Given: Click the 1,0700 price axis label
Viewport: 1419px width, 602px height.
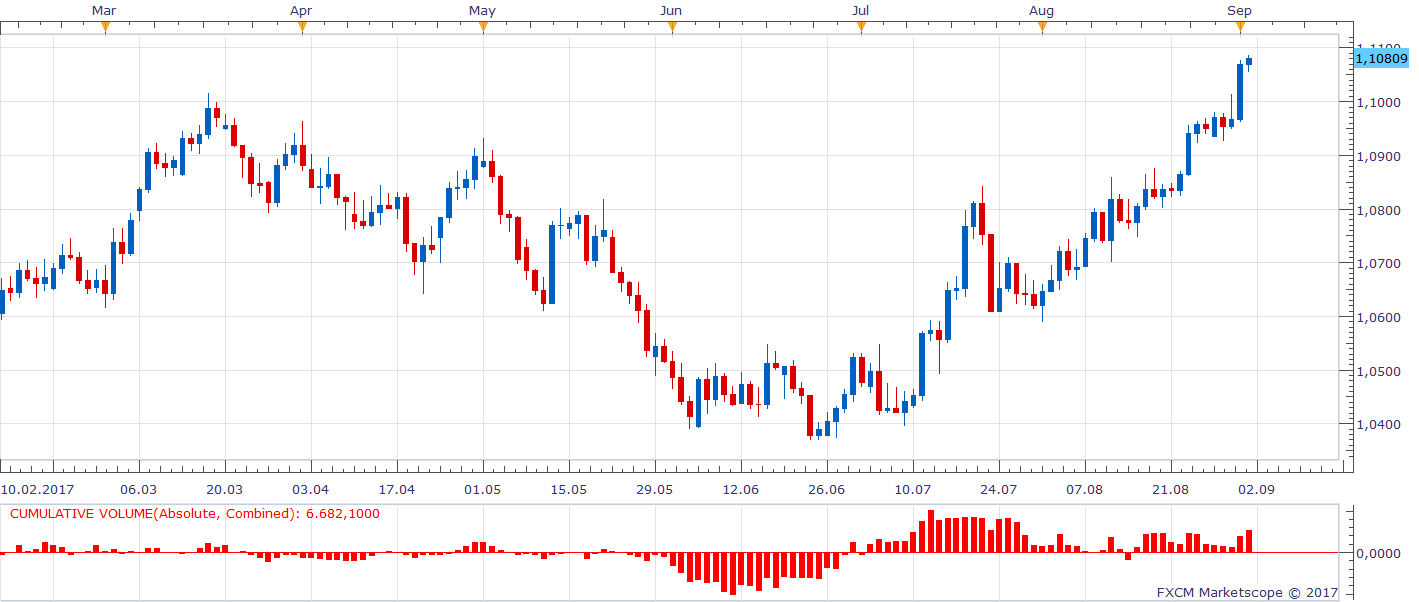Looking at the screenshot, I should (x=1380, y=264).
